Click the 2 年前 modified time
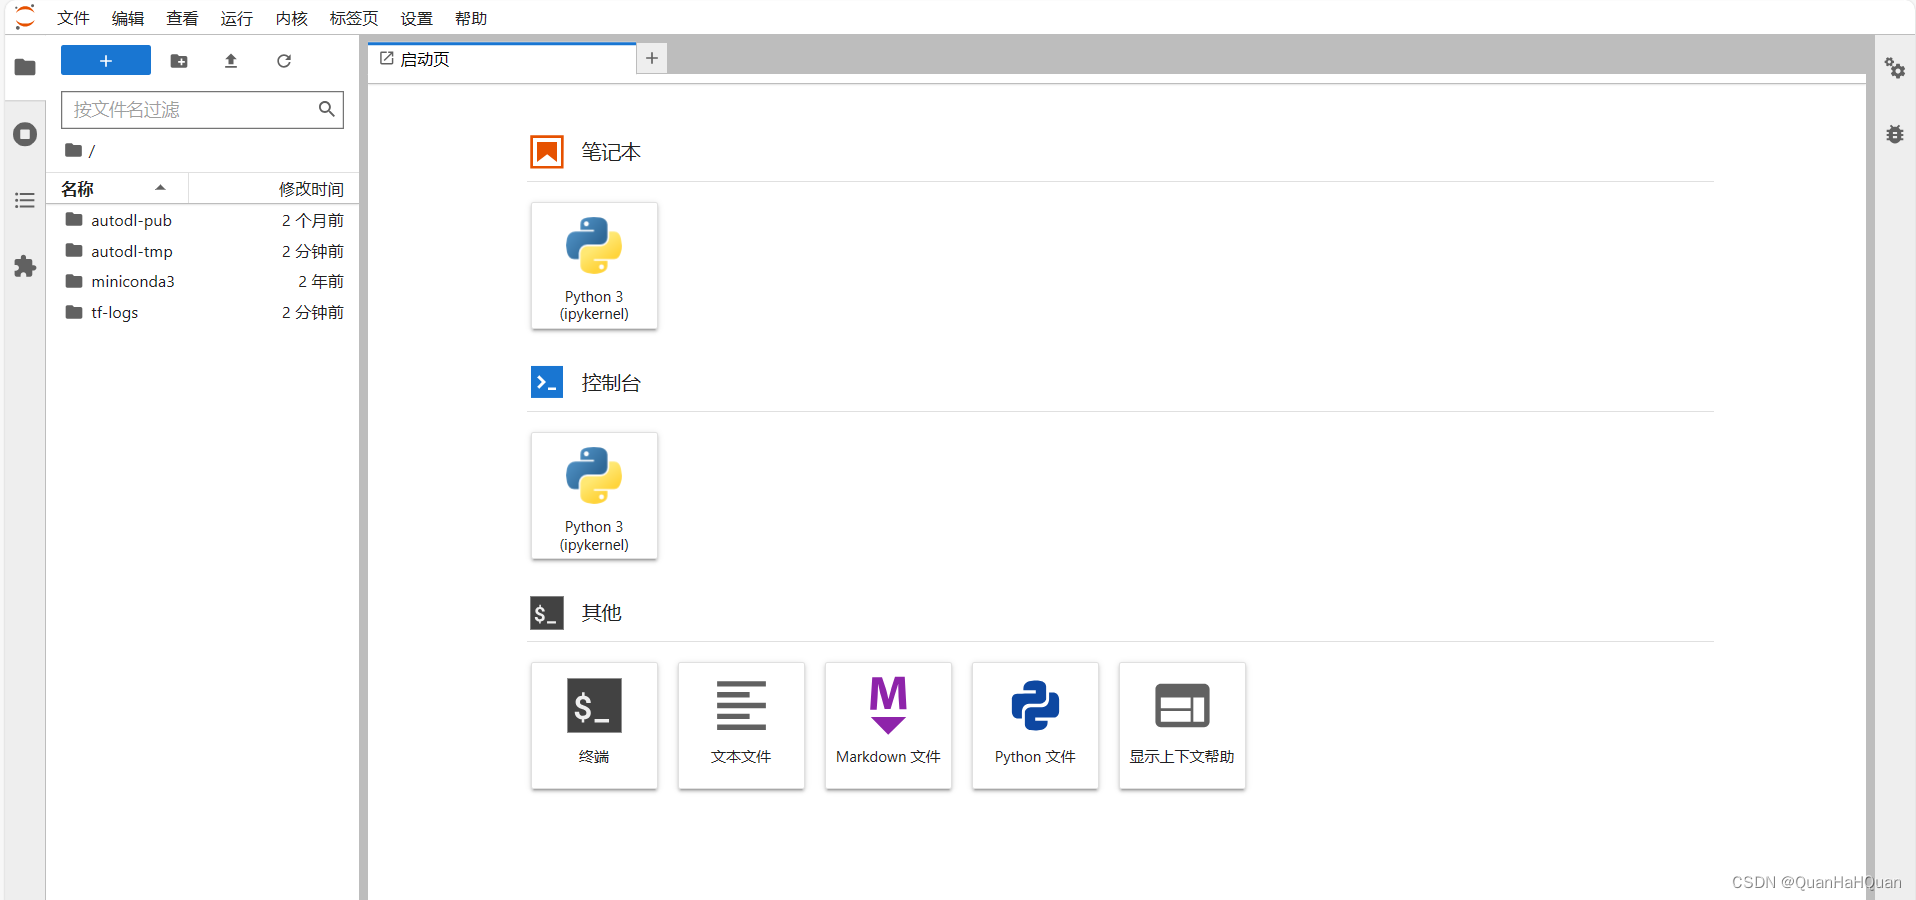 click(x=321, y=281)
